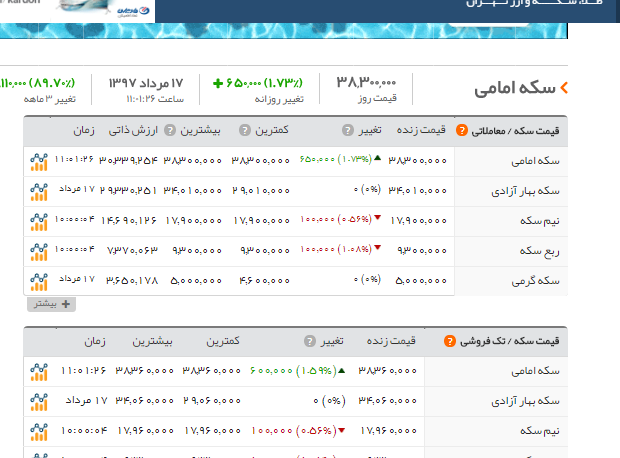This screenshot has width=620, height=458.
Task: Open ربع سکه row link
Action: click(x=540, y=251)
